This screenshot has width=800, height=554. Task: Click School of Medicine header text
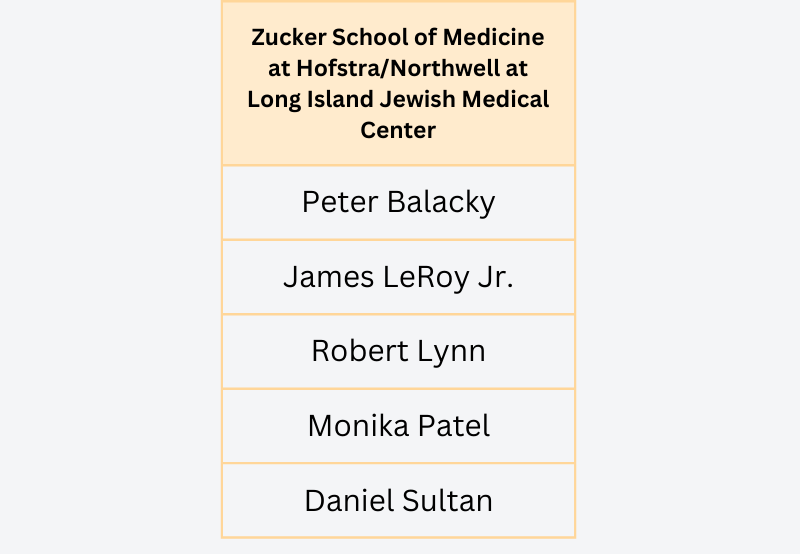438,37
